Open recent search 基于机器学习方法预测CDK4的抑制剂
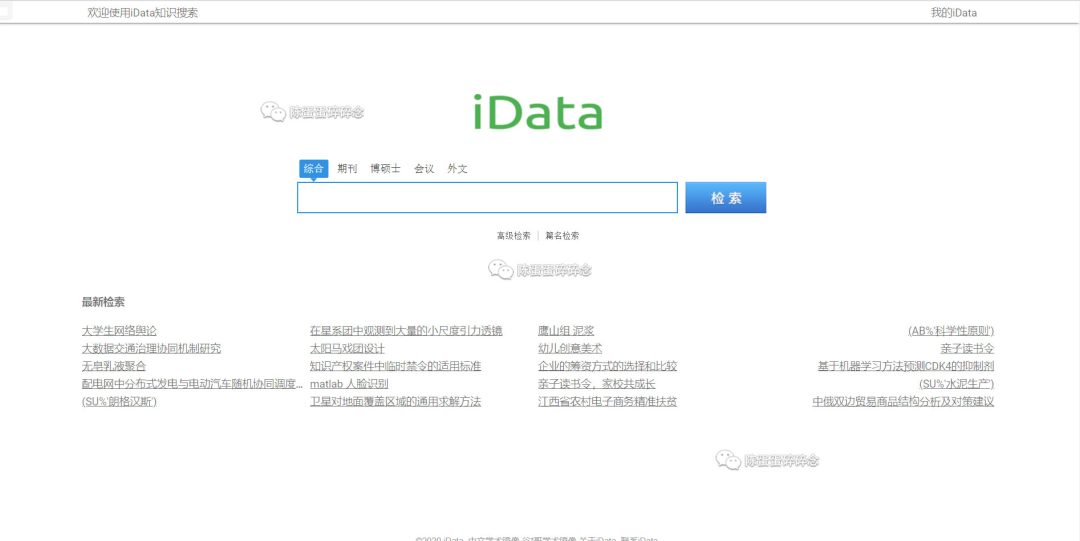 click(x=906, y=366)
